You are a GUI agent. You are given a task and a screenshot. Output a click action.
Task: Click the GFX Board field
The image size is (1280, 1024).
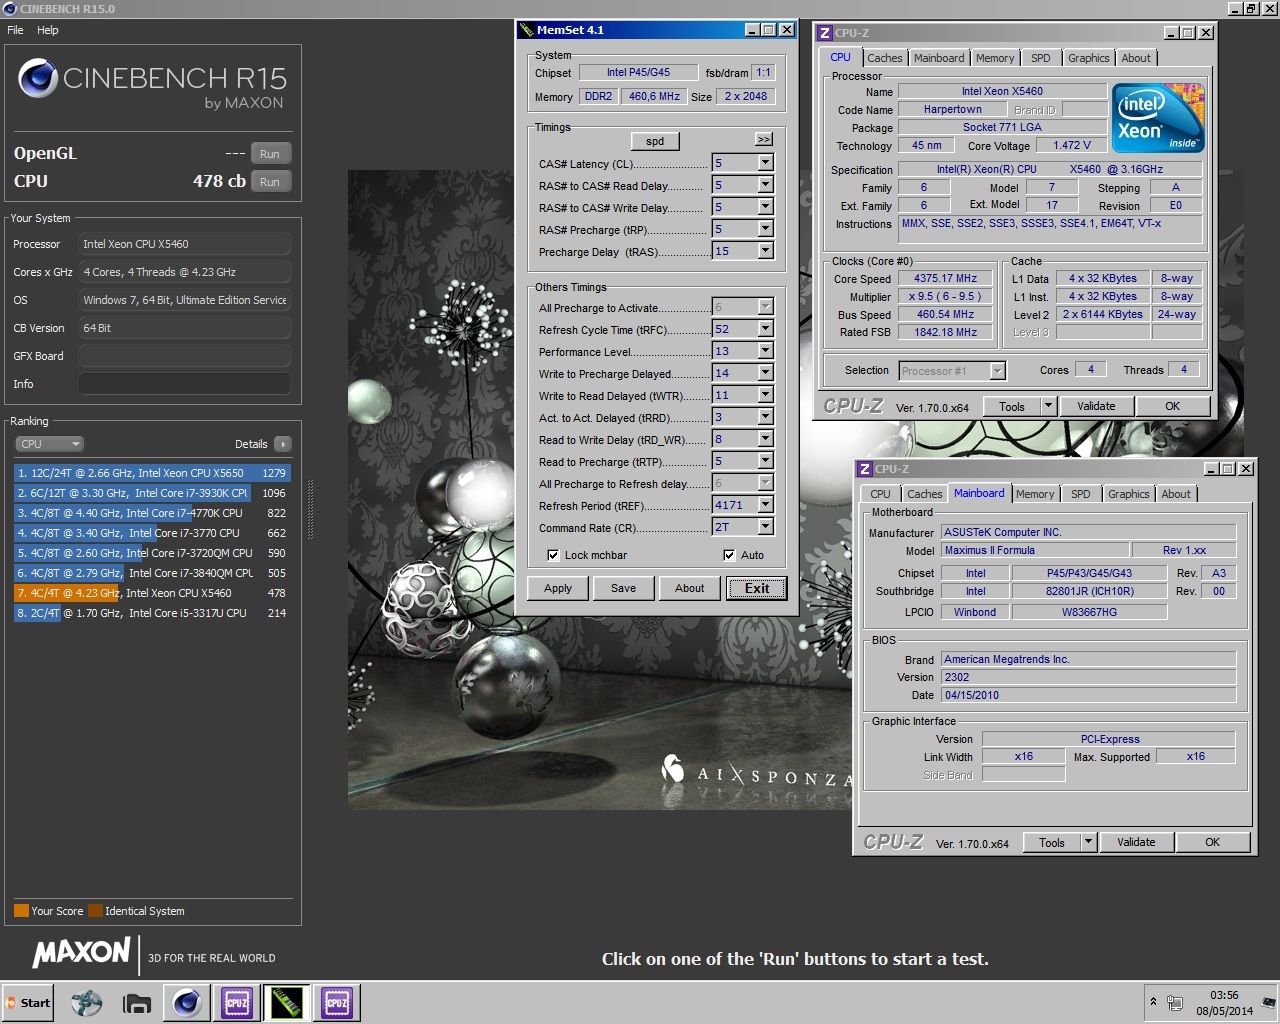click(185, 356)
